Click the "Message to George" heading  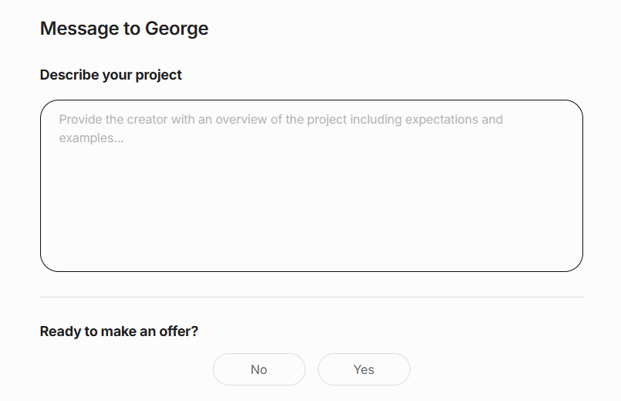pyautogui.click(x=124, y=28)
